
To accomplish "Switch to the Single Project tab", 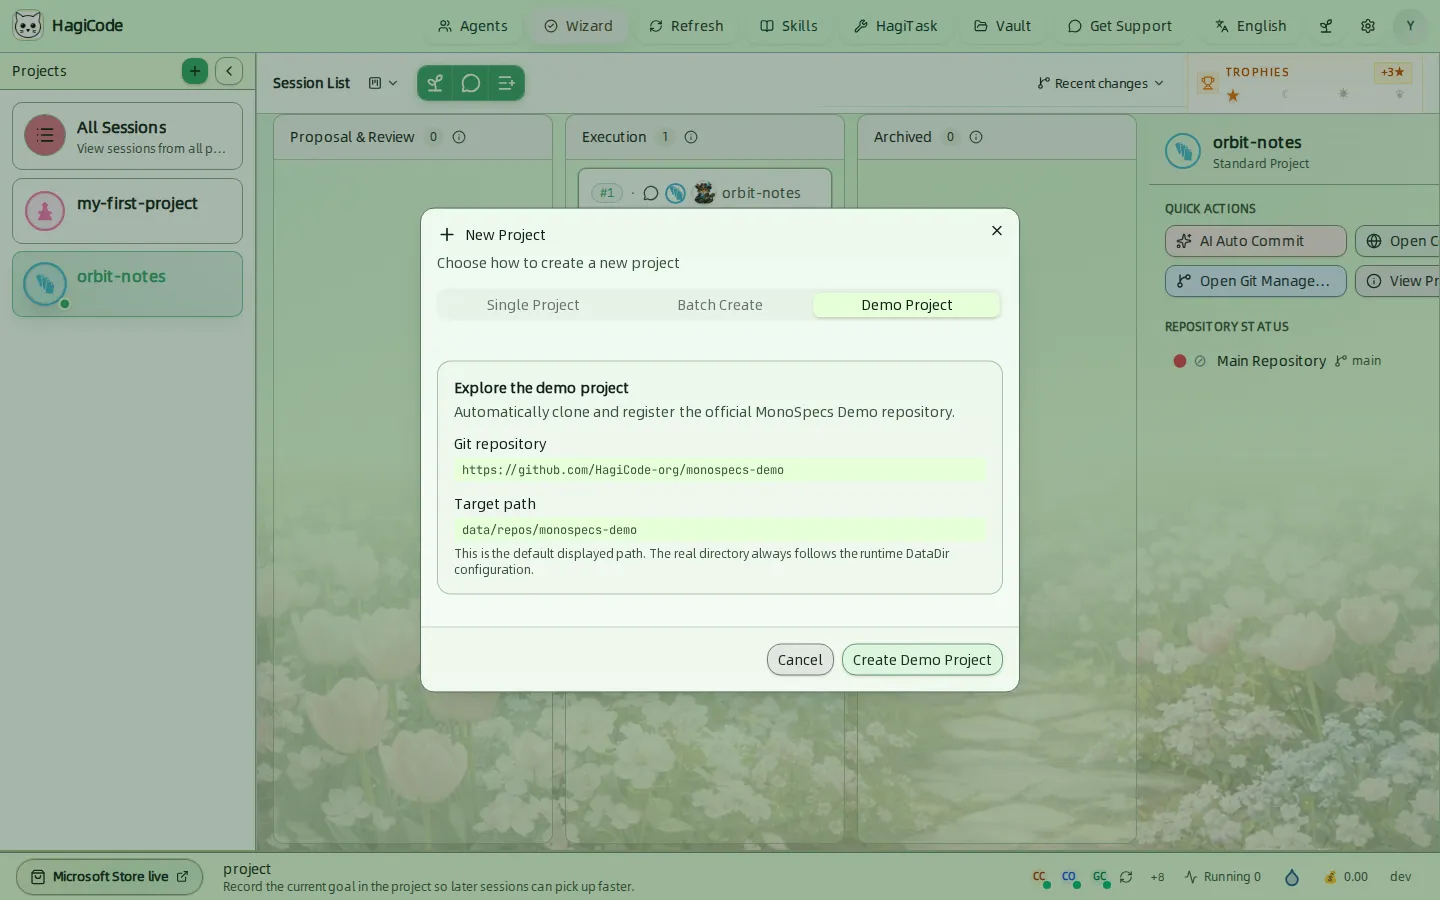I will [x=533, y=305].
